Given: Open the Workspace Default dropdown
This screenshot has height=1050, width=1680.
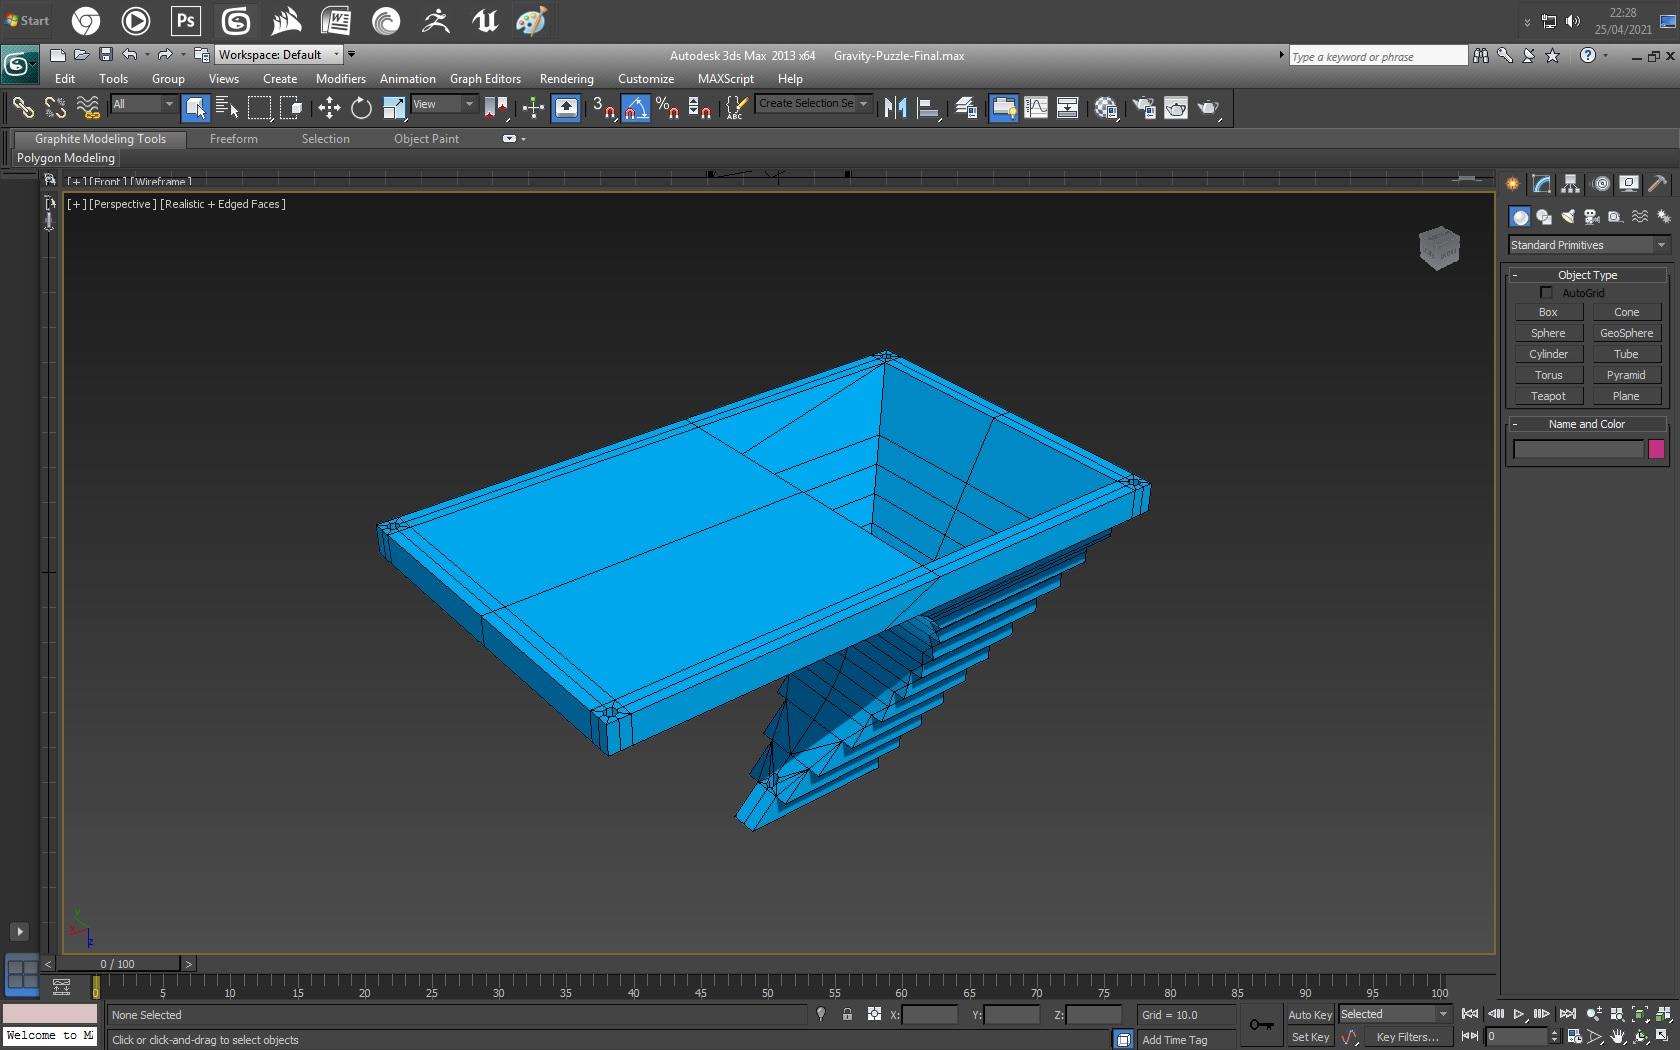Looking at the screenshot, I should click(x=279, y=55).
